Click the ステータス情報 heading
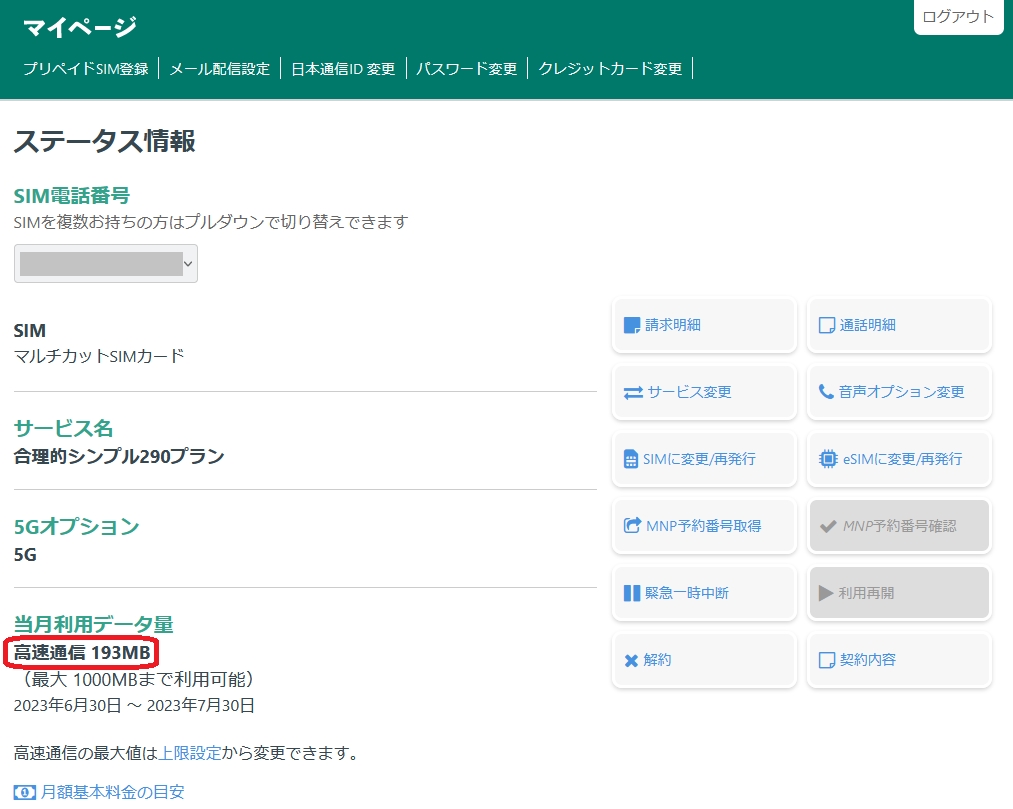This screenshot has height=809, width=1013. [105, 141]
